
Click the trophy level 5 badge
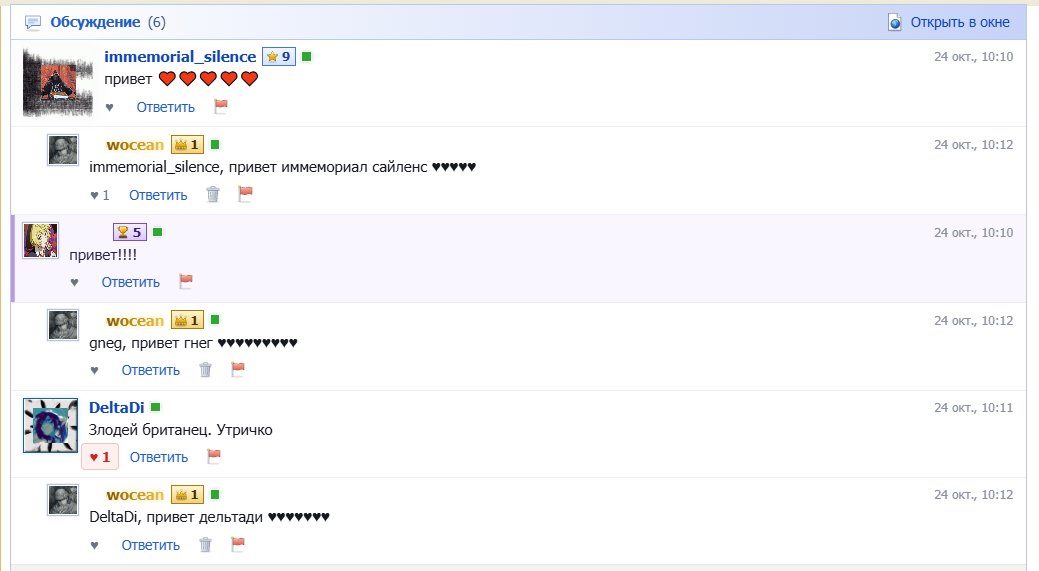(130, 233)
